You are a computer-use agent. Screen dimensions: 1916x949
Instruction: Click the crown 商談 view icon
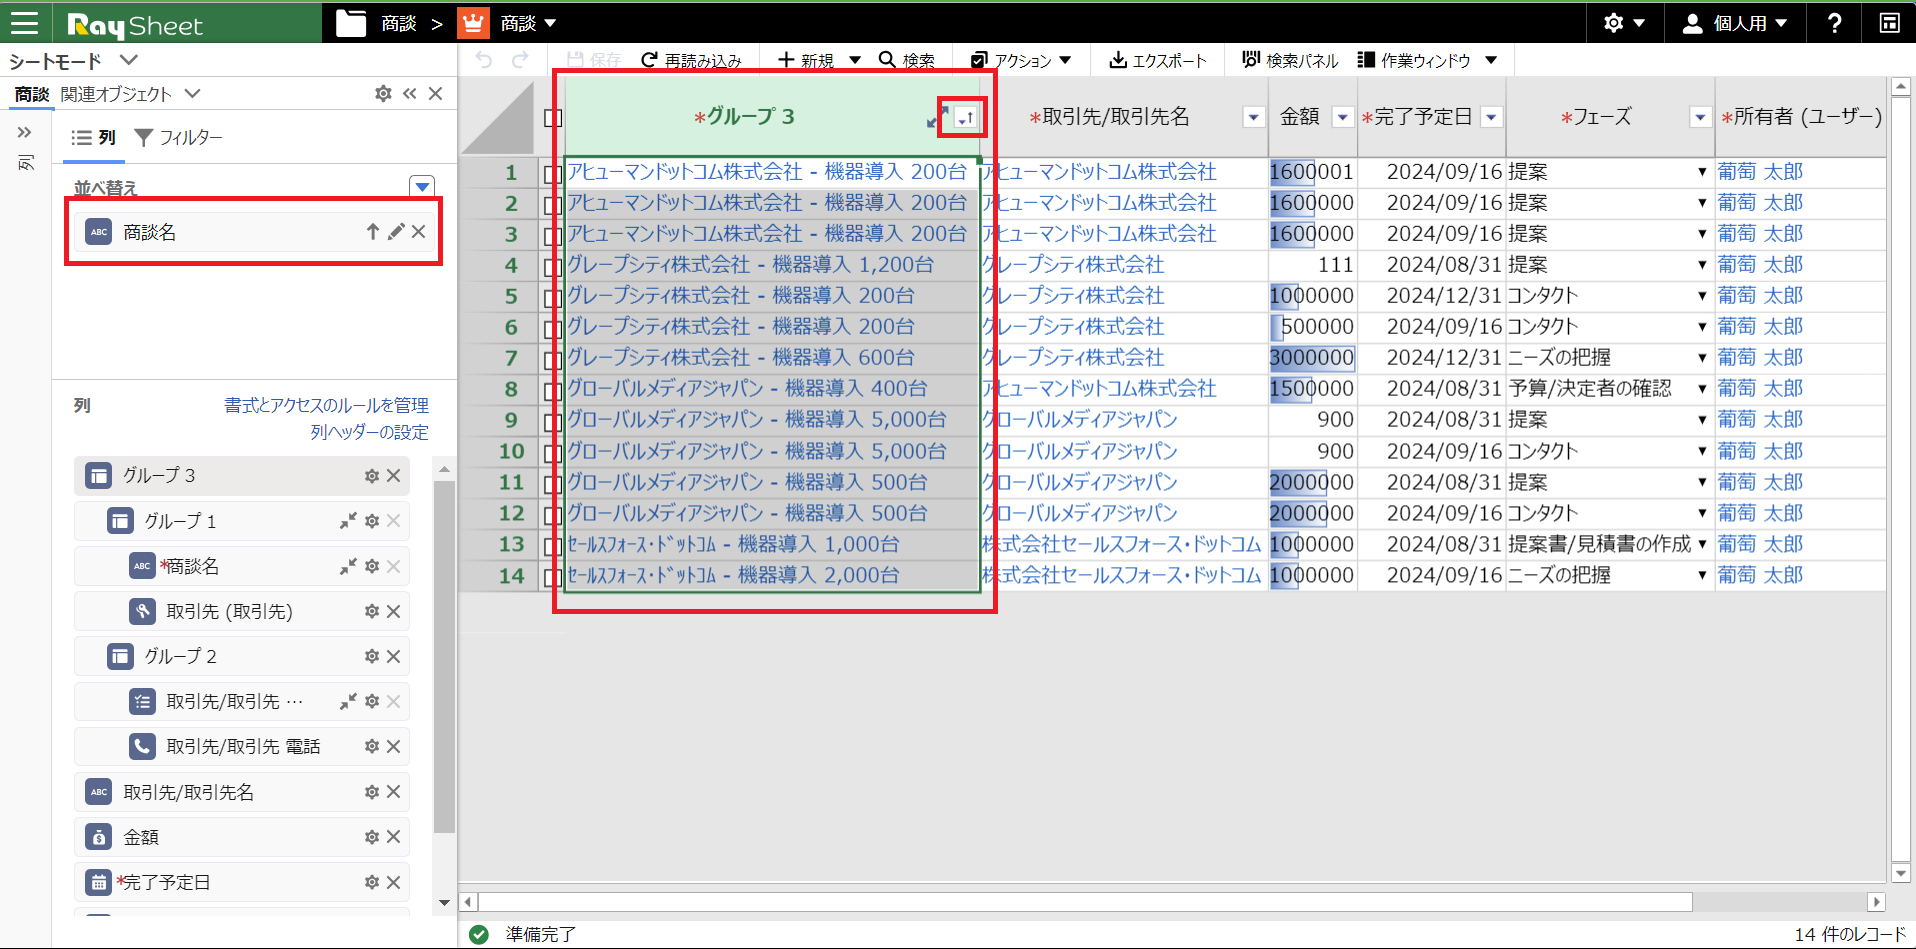473,23
